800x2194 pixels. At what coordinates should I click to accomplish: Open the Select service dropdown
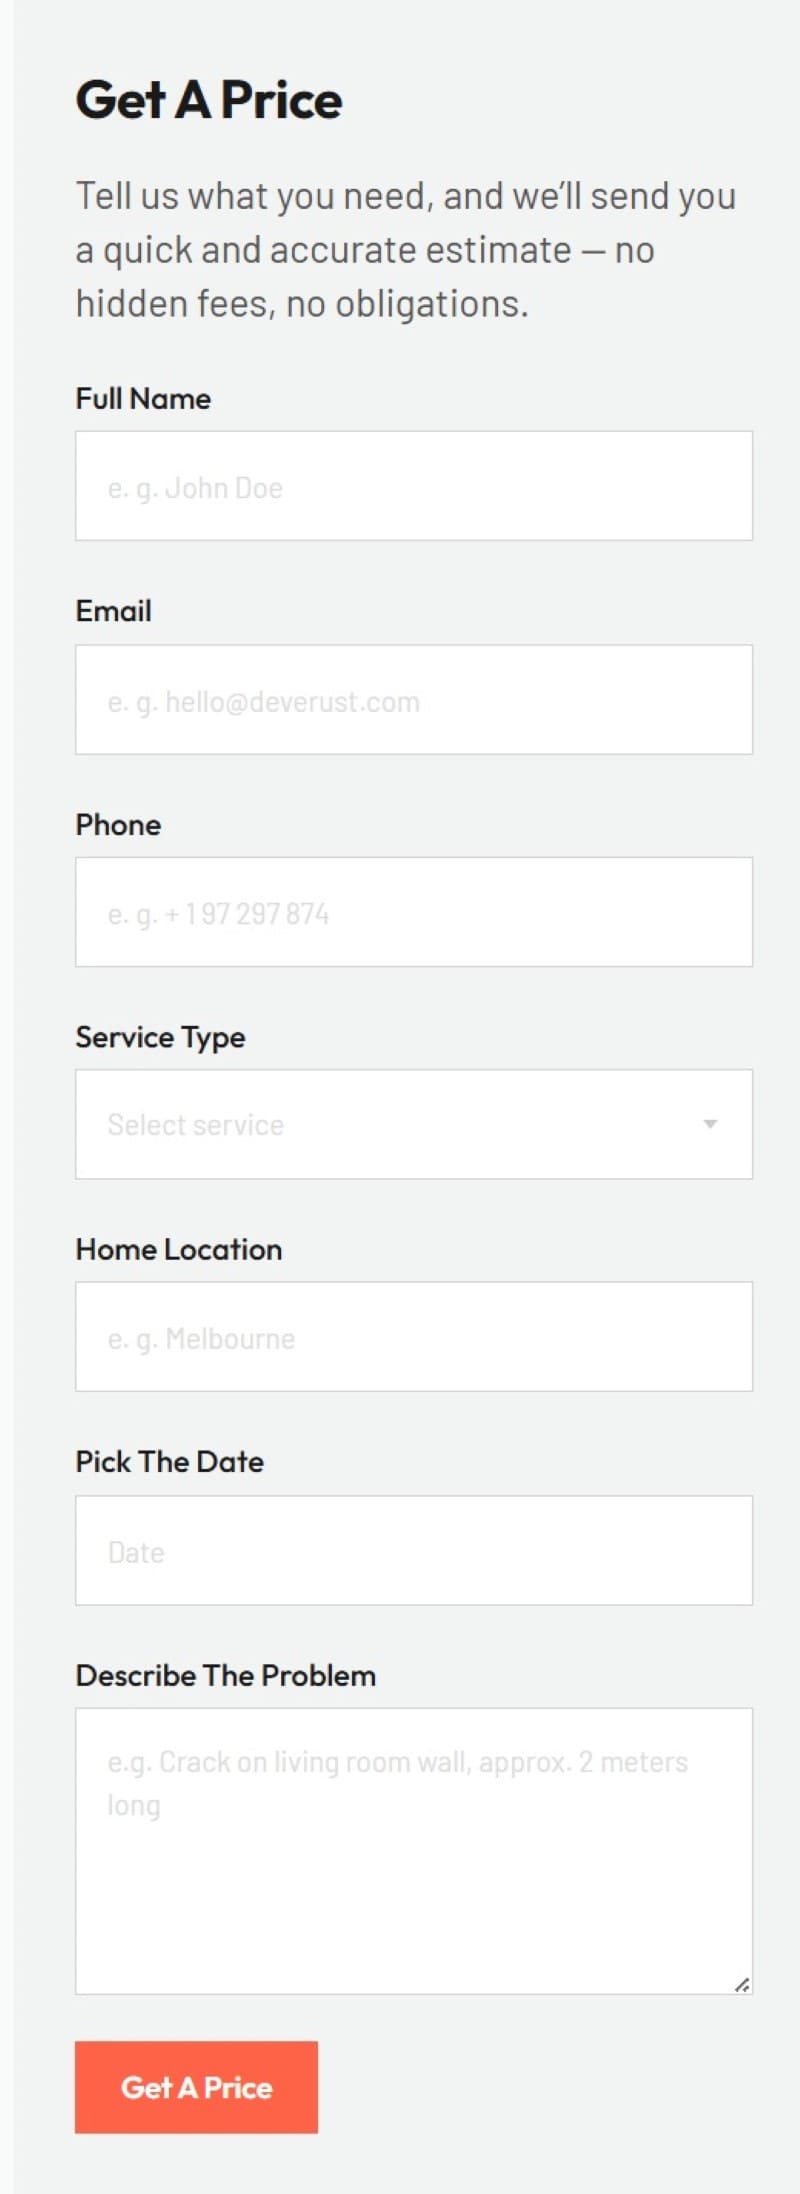tap(413, 1125)
